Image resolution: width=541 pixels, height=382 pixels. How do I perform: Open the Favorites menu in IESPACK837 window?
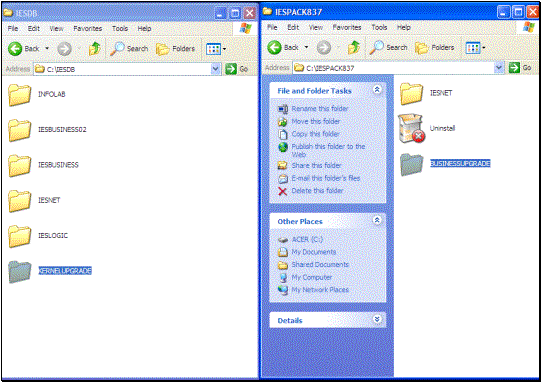347,27
